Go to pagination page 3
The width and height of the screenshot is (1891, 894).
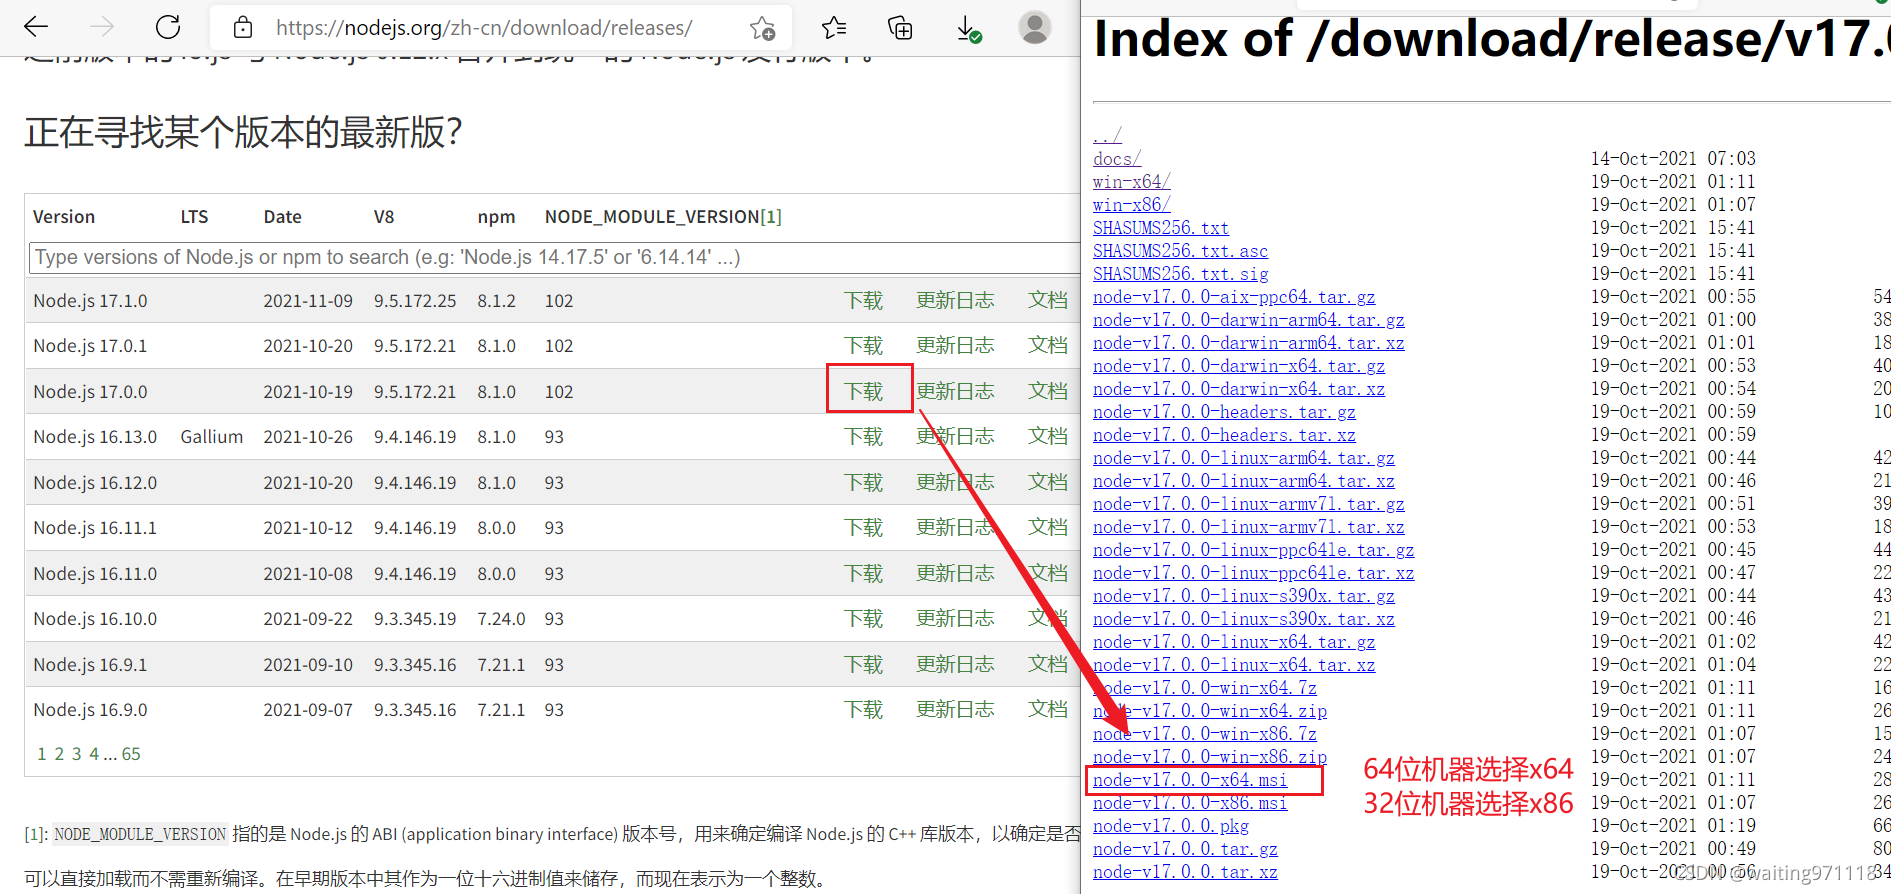77,754
